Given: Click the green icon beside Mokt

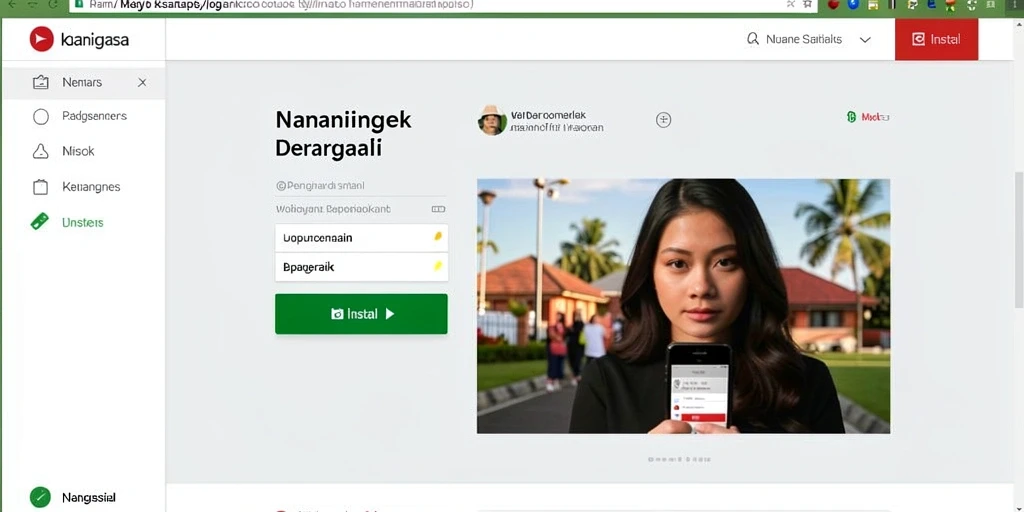Looking at the screenshot, I should coord(851,117).
